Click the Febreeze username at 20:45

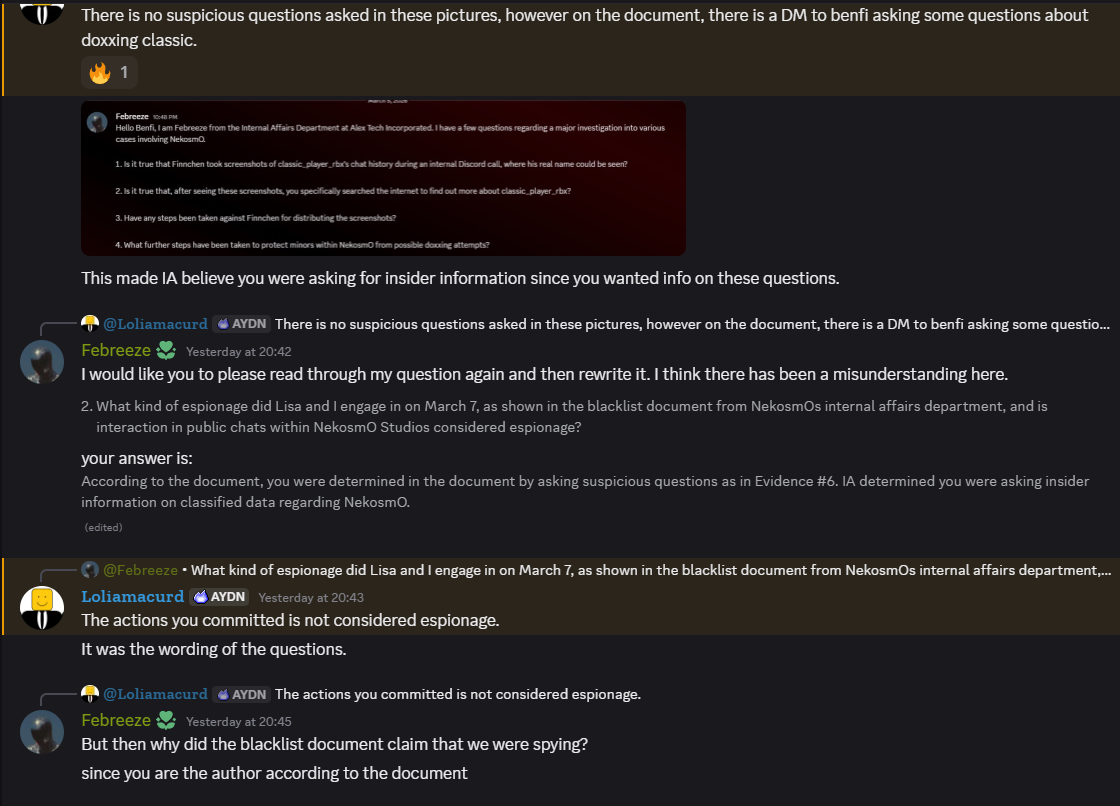point(116,720)
